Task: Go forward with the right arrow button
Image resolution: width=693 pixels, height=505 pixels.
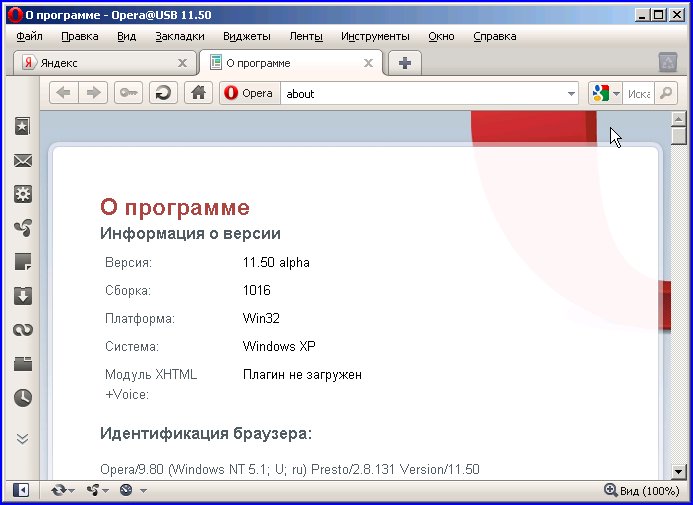Action: (93, 93)
